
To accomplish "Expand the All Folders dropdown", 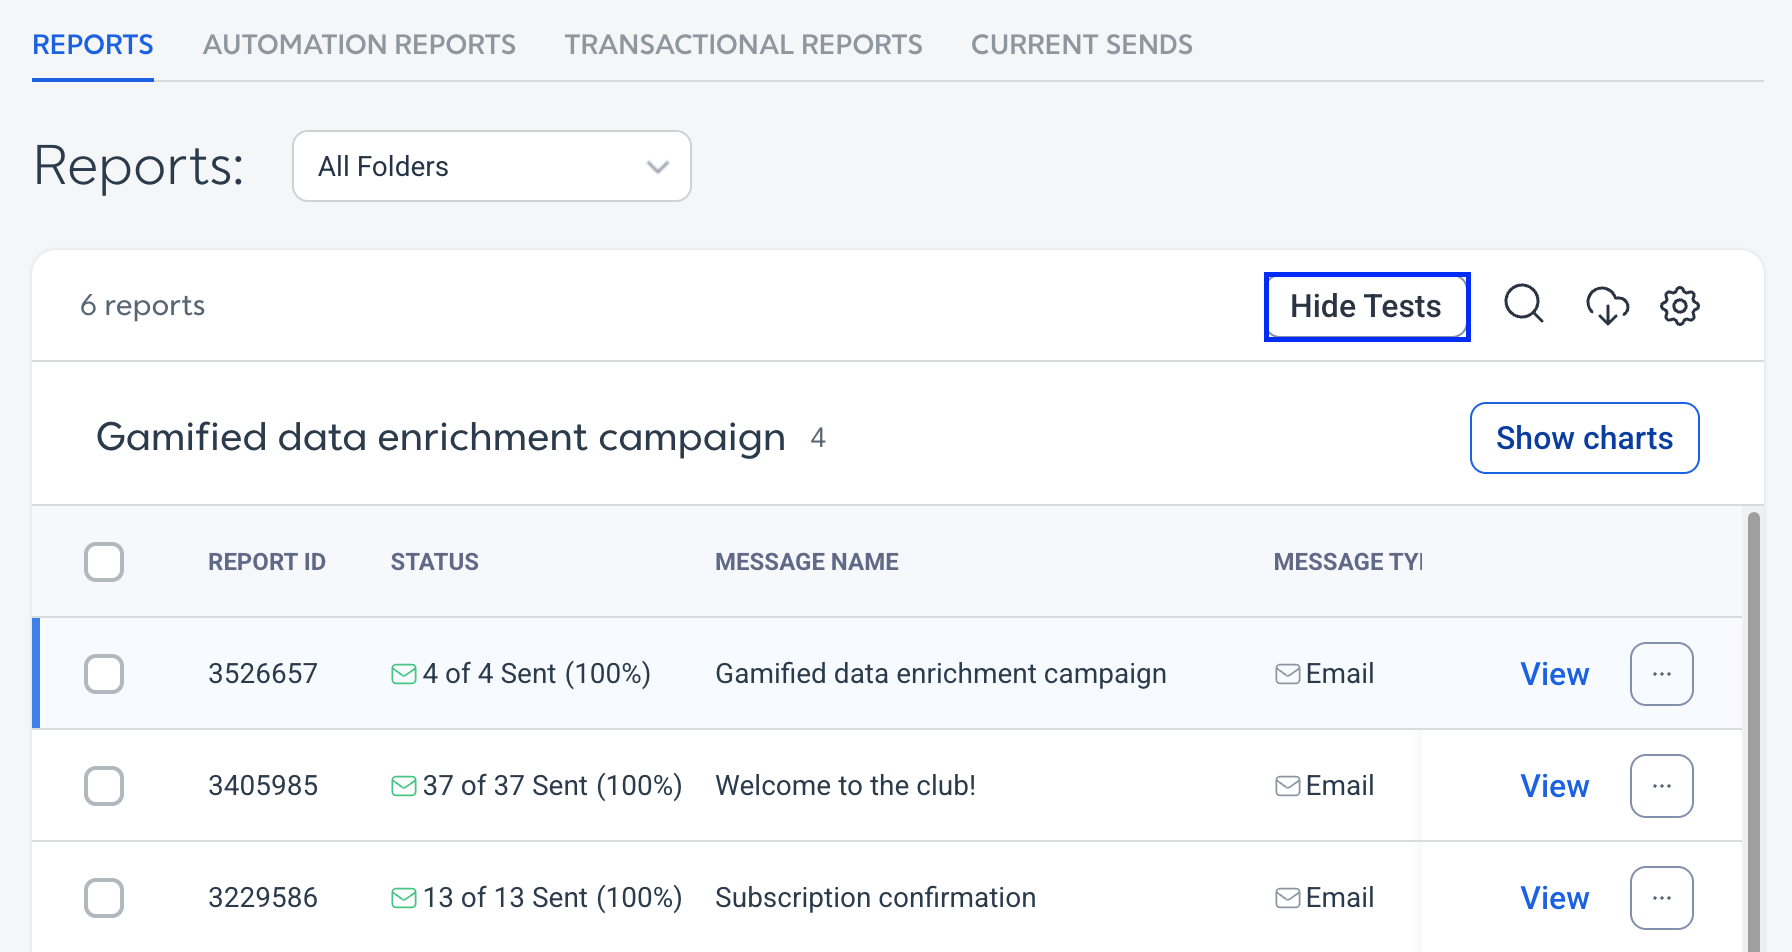I will click(492, 166).
